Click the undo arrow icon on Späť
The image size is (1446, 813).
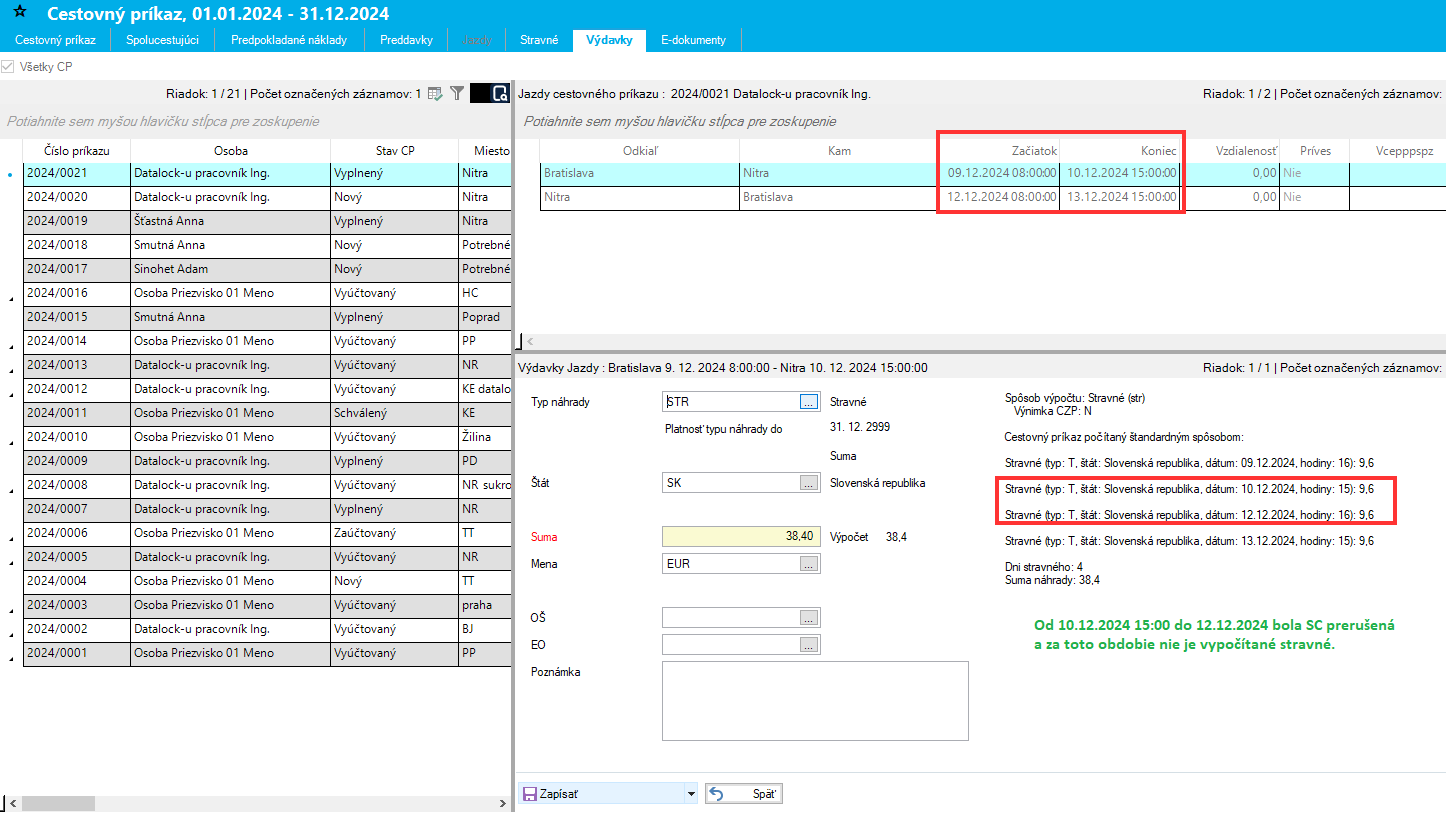coord(716,794)
